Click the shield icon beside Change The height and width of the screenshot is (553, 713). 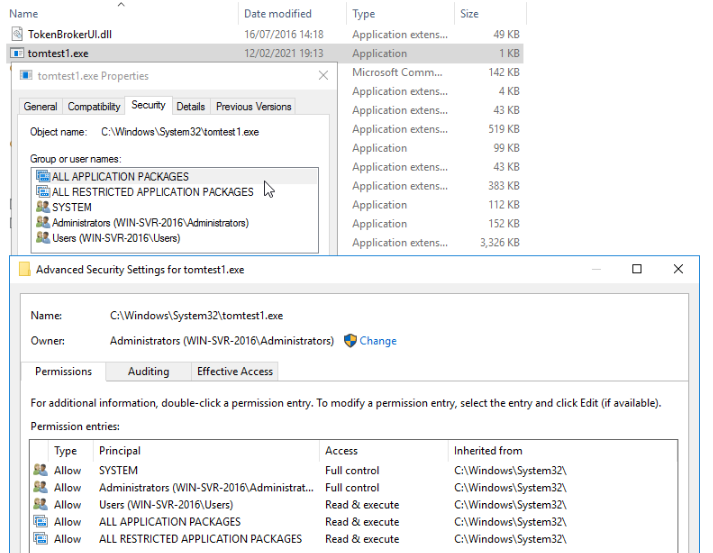[350, 341]
